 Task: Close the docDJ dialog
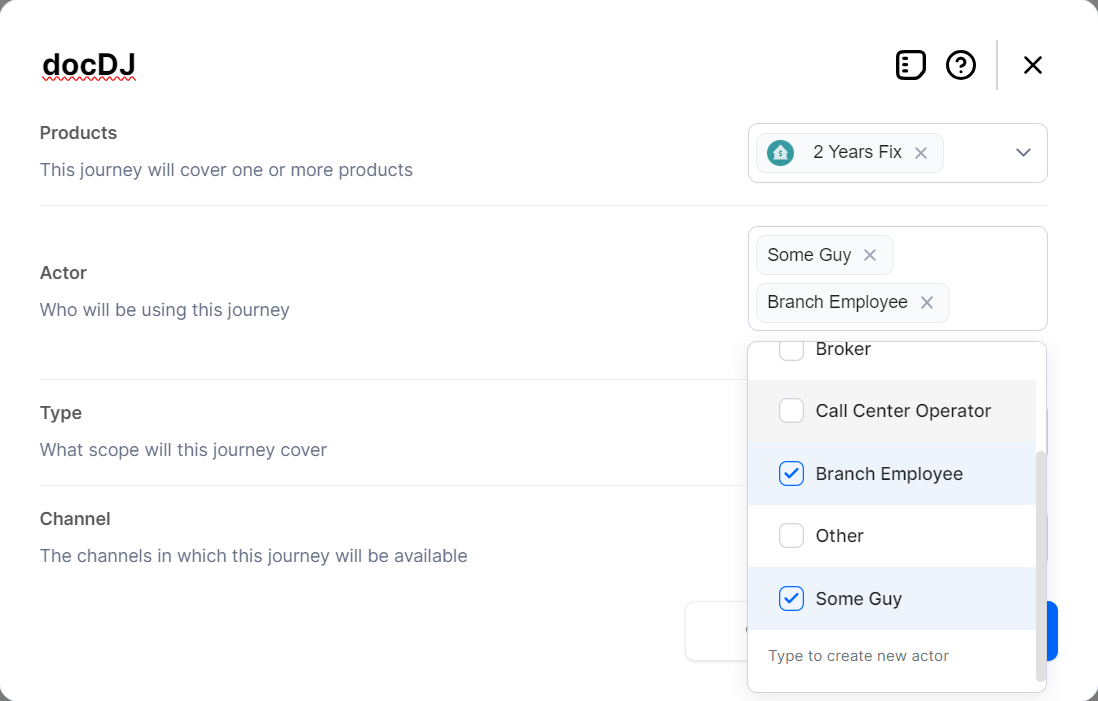[1033, 65]
